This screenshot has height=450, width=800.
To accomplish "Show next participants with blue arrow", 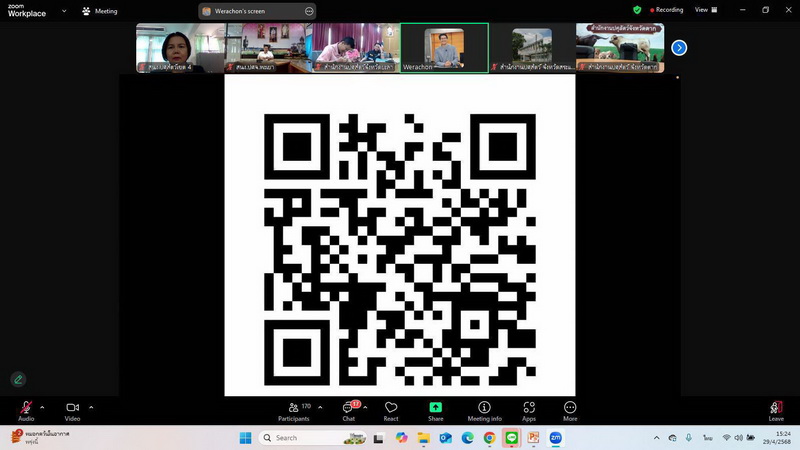I will (679, 47).
